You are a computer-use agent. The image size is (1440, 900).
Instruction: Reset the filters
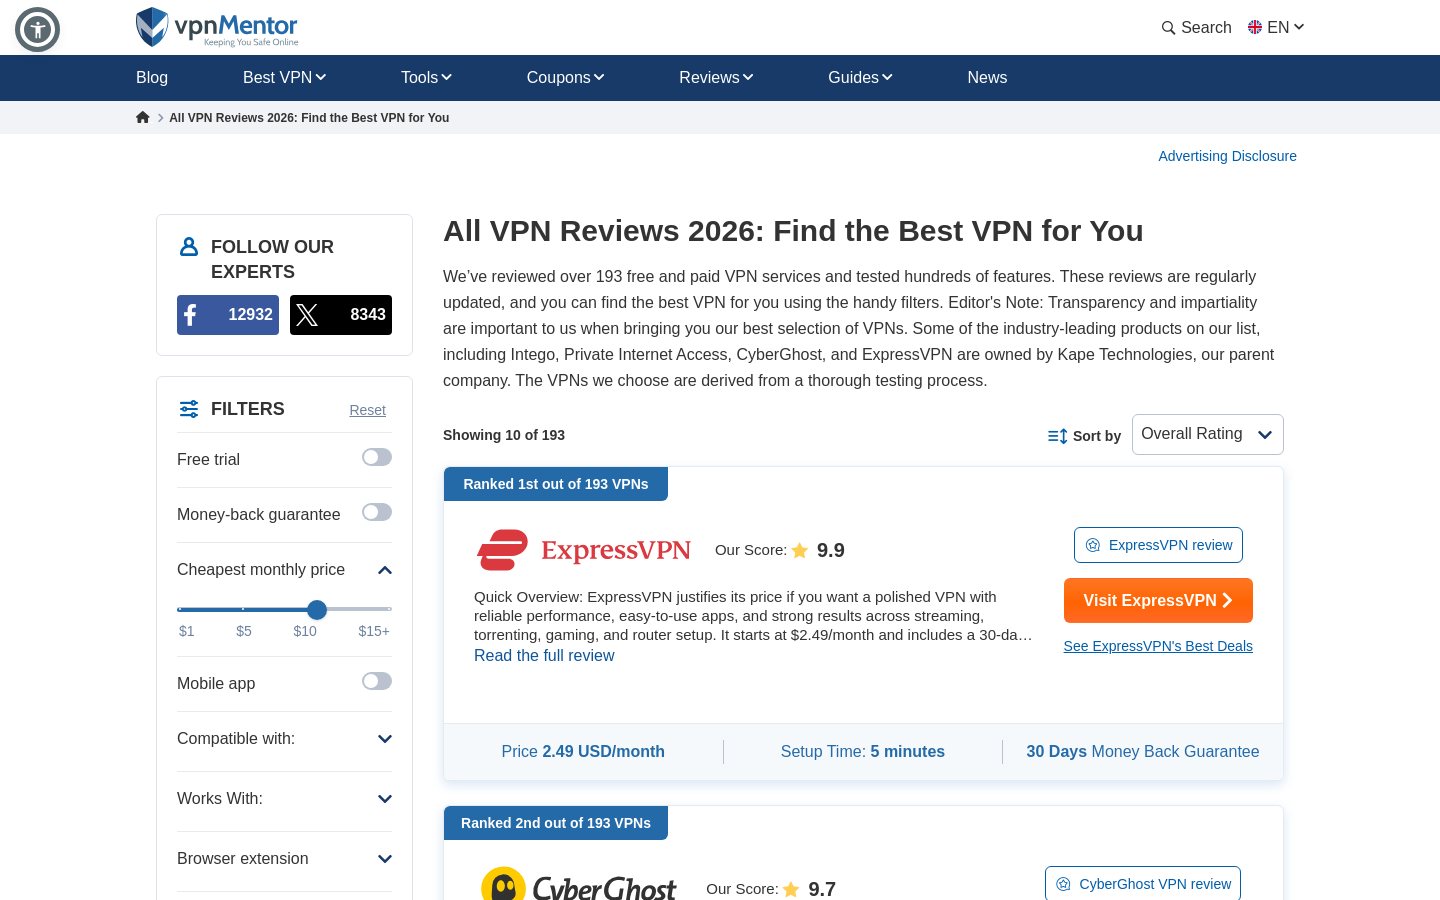367,410
